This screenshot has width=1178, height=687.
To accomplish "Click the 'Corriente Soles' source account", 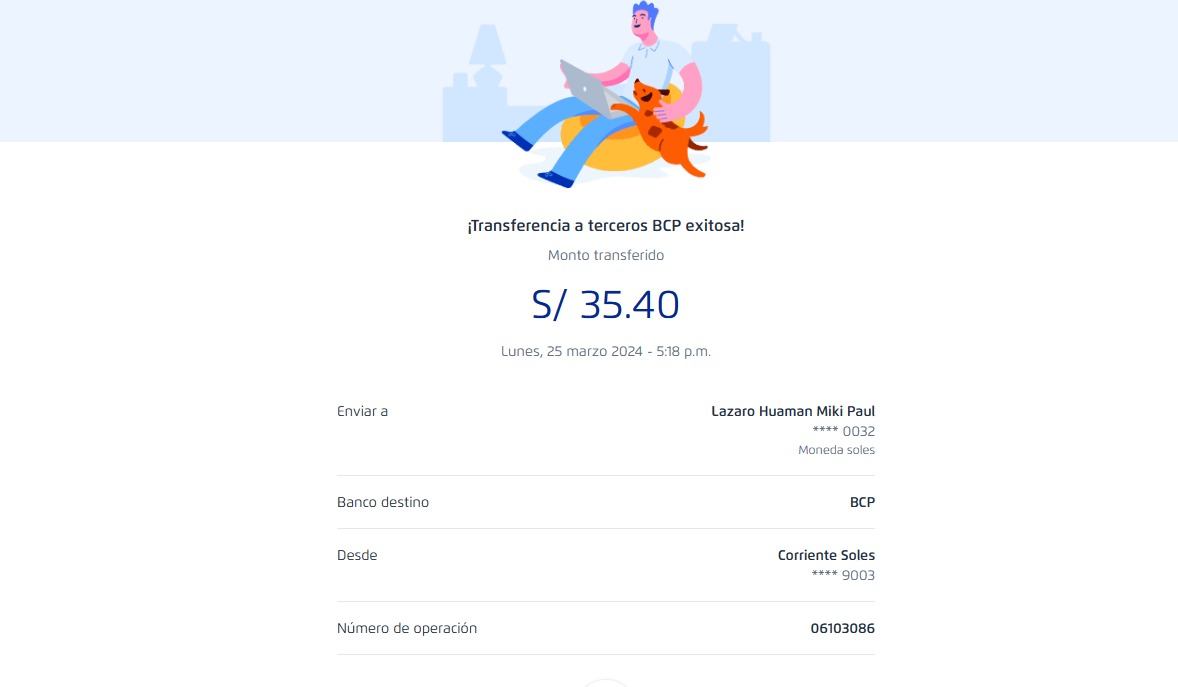I will [826, 555].
